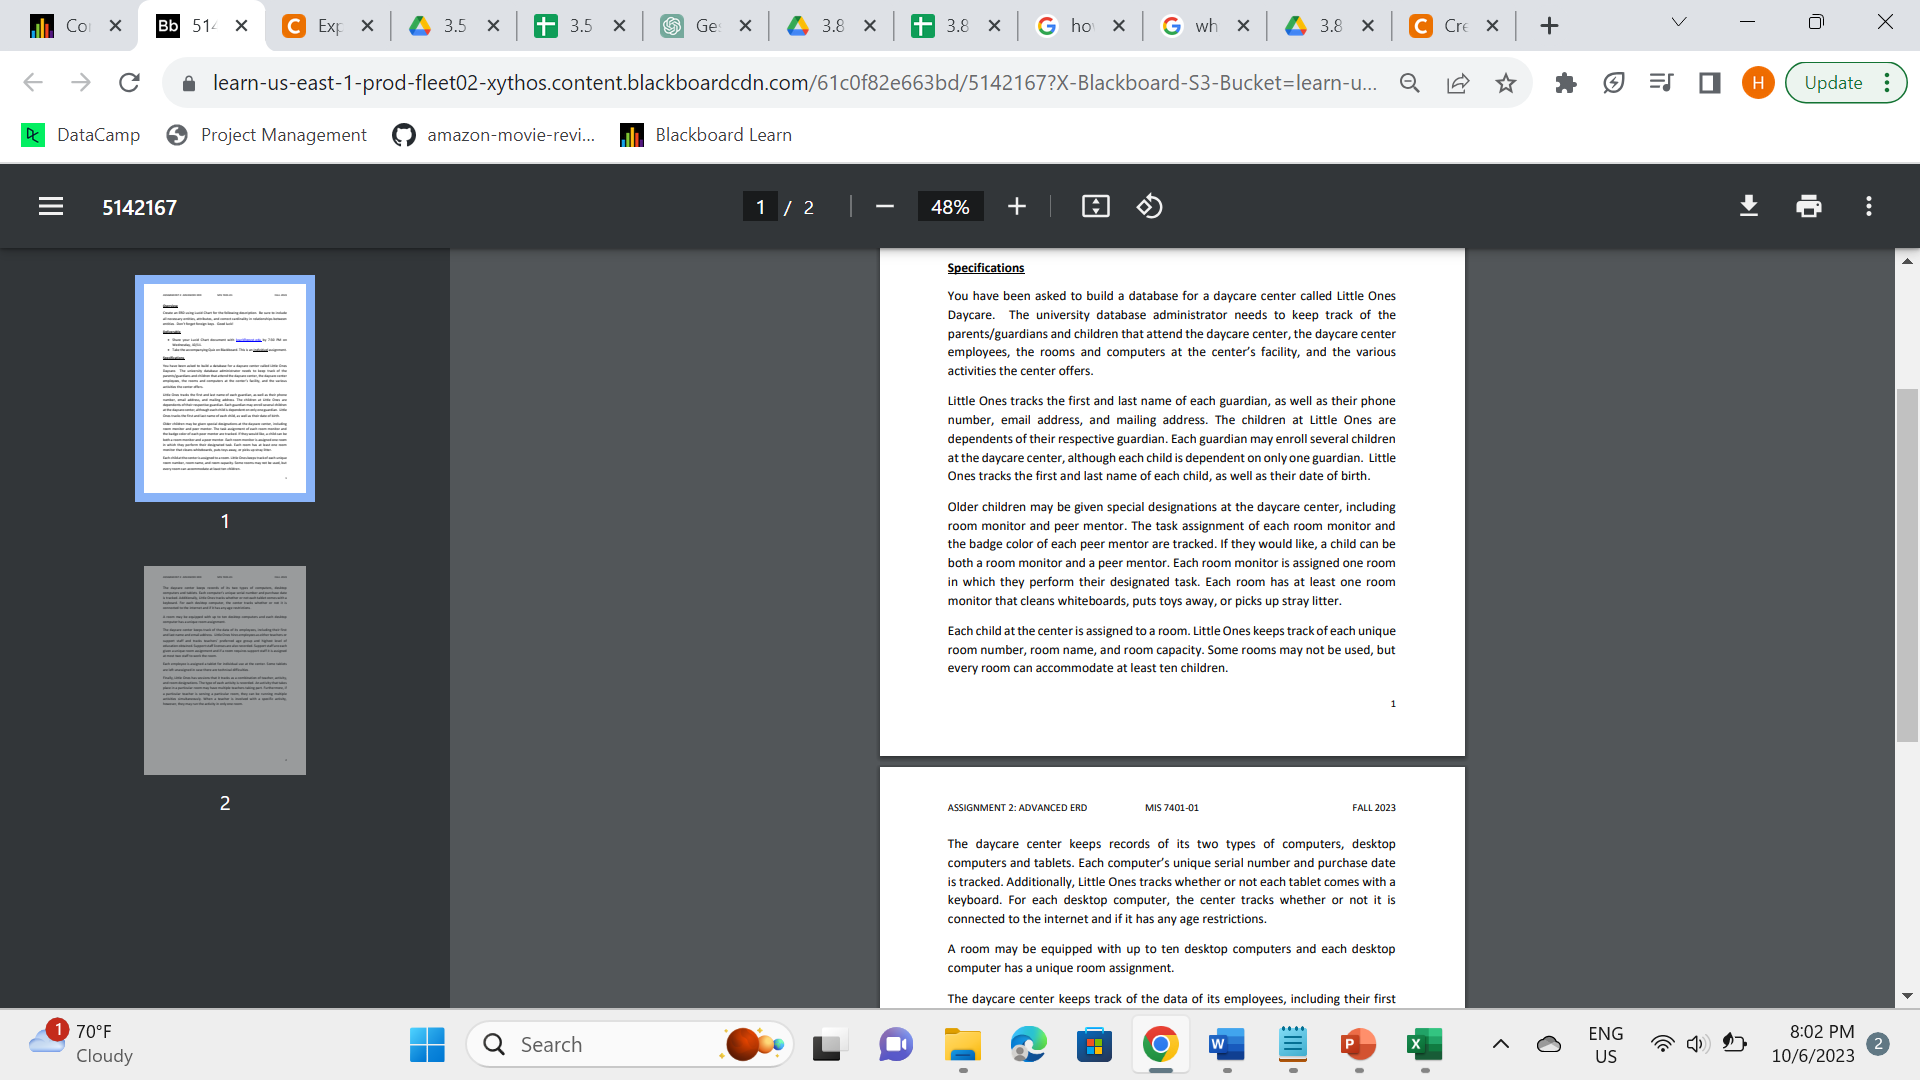Viewport: 1920px width, 1080px height.
Task: Click the taskbar Search box
Action: tap(630, 1044)
